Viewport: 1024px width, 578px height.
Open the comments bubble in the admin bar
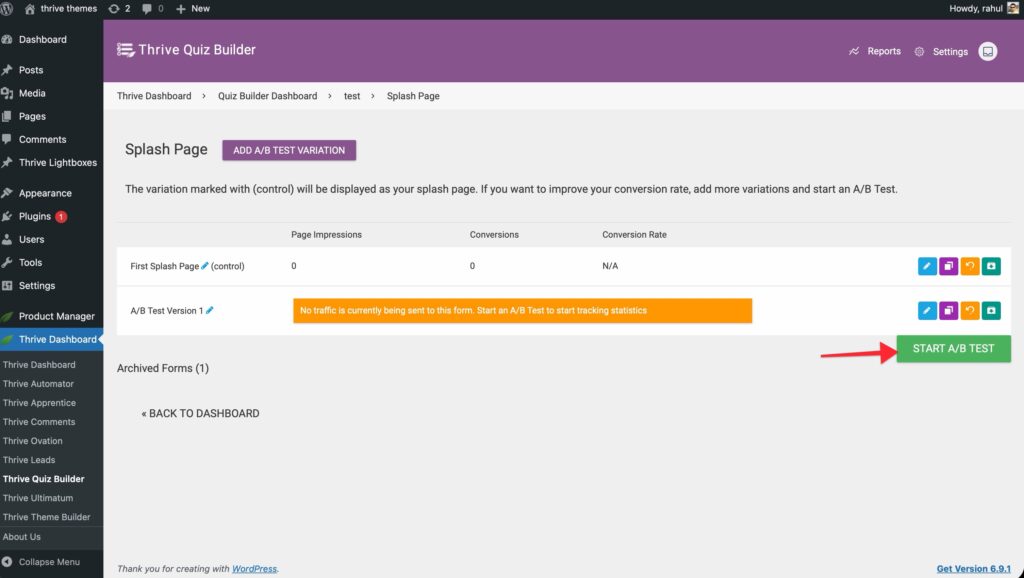153,8
